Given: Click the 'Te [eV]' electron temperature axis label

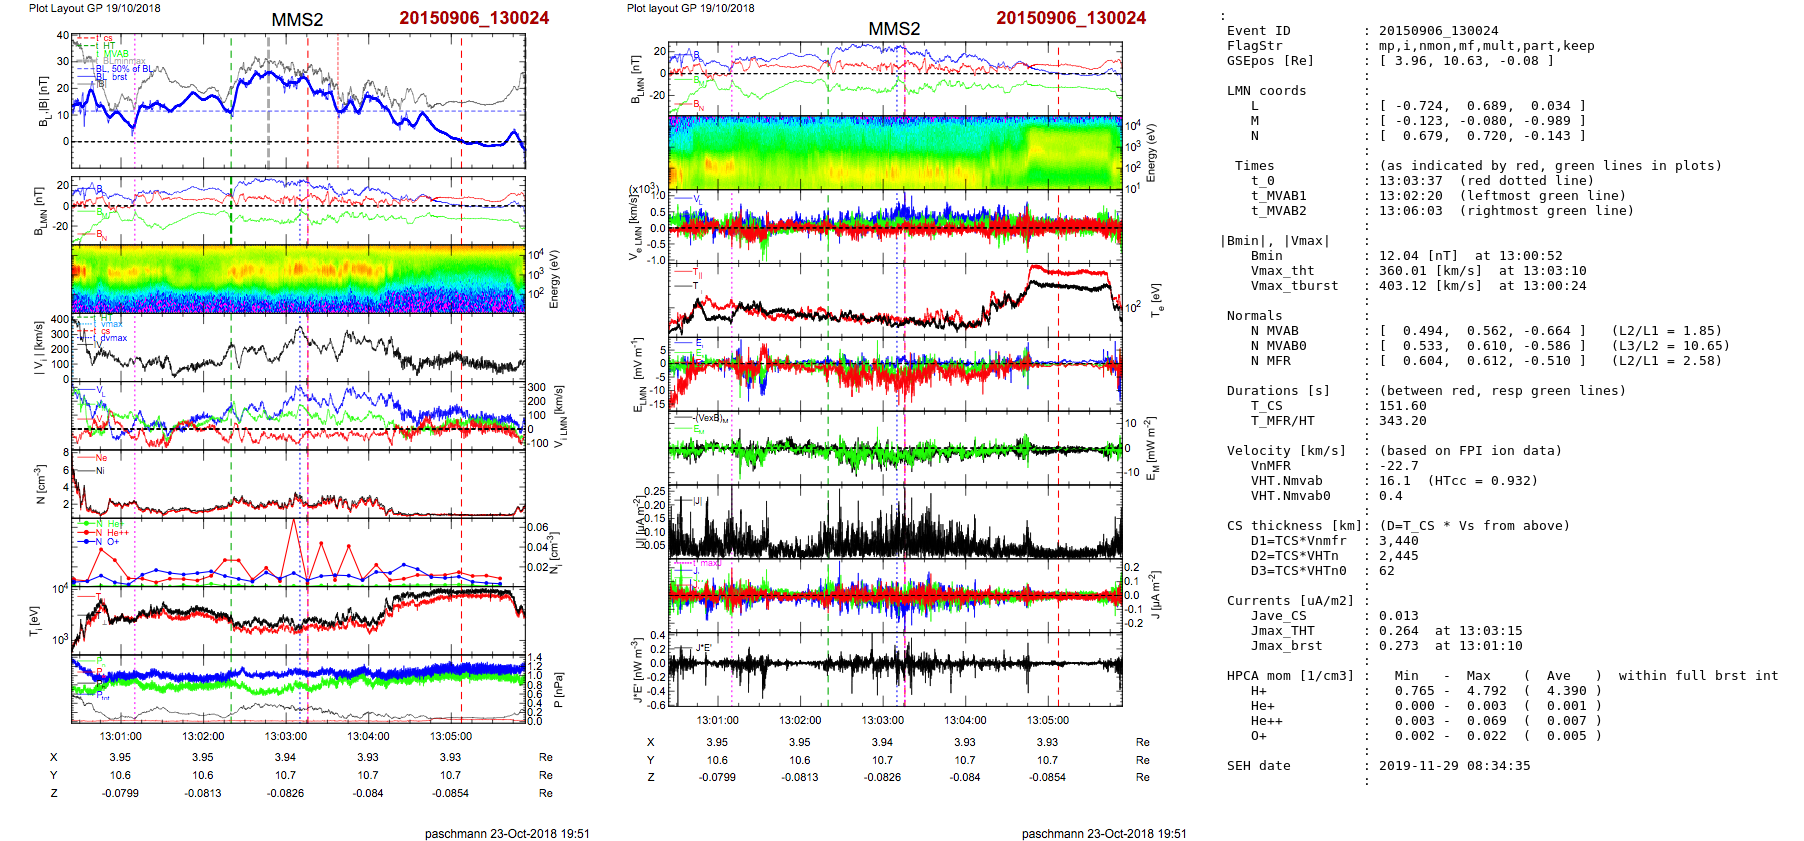Looking at the screenshot, I should (1156, 299).
